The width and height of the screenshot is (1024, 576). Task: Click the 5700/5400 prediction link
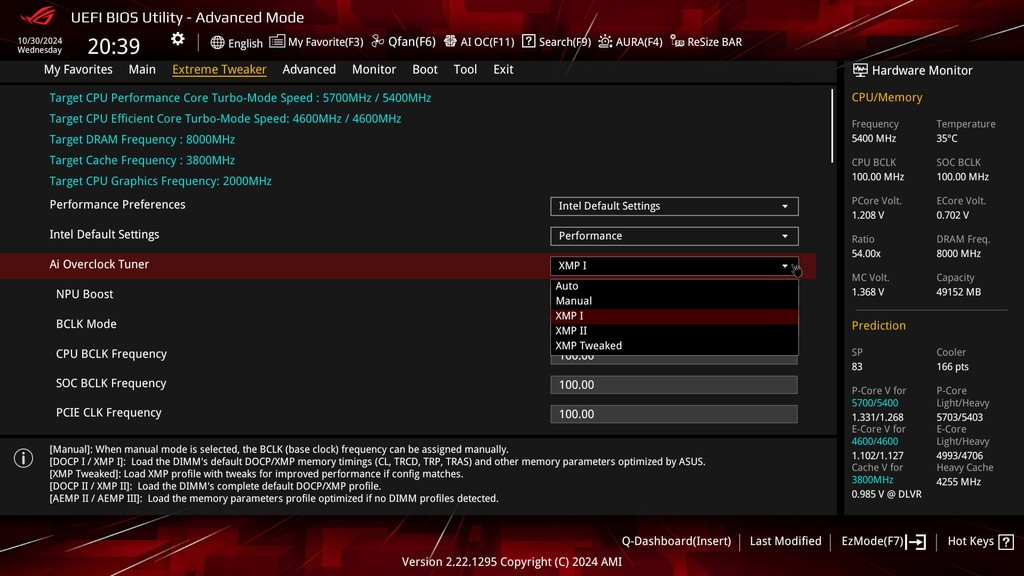(x=874, y=403)
